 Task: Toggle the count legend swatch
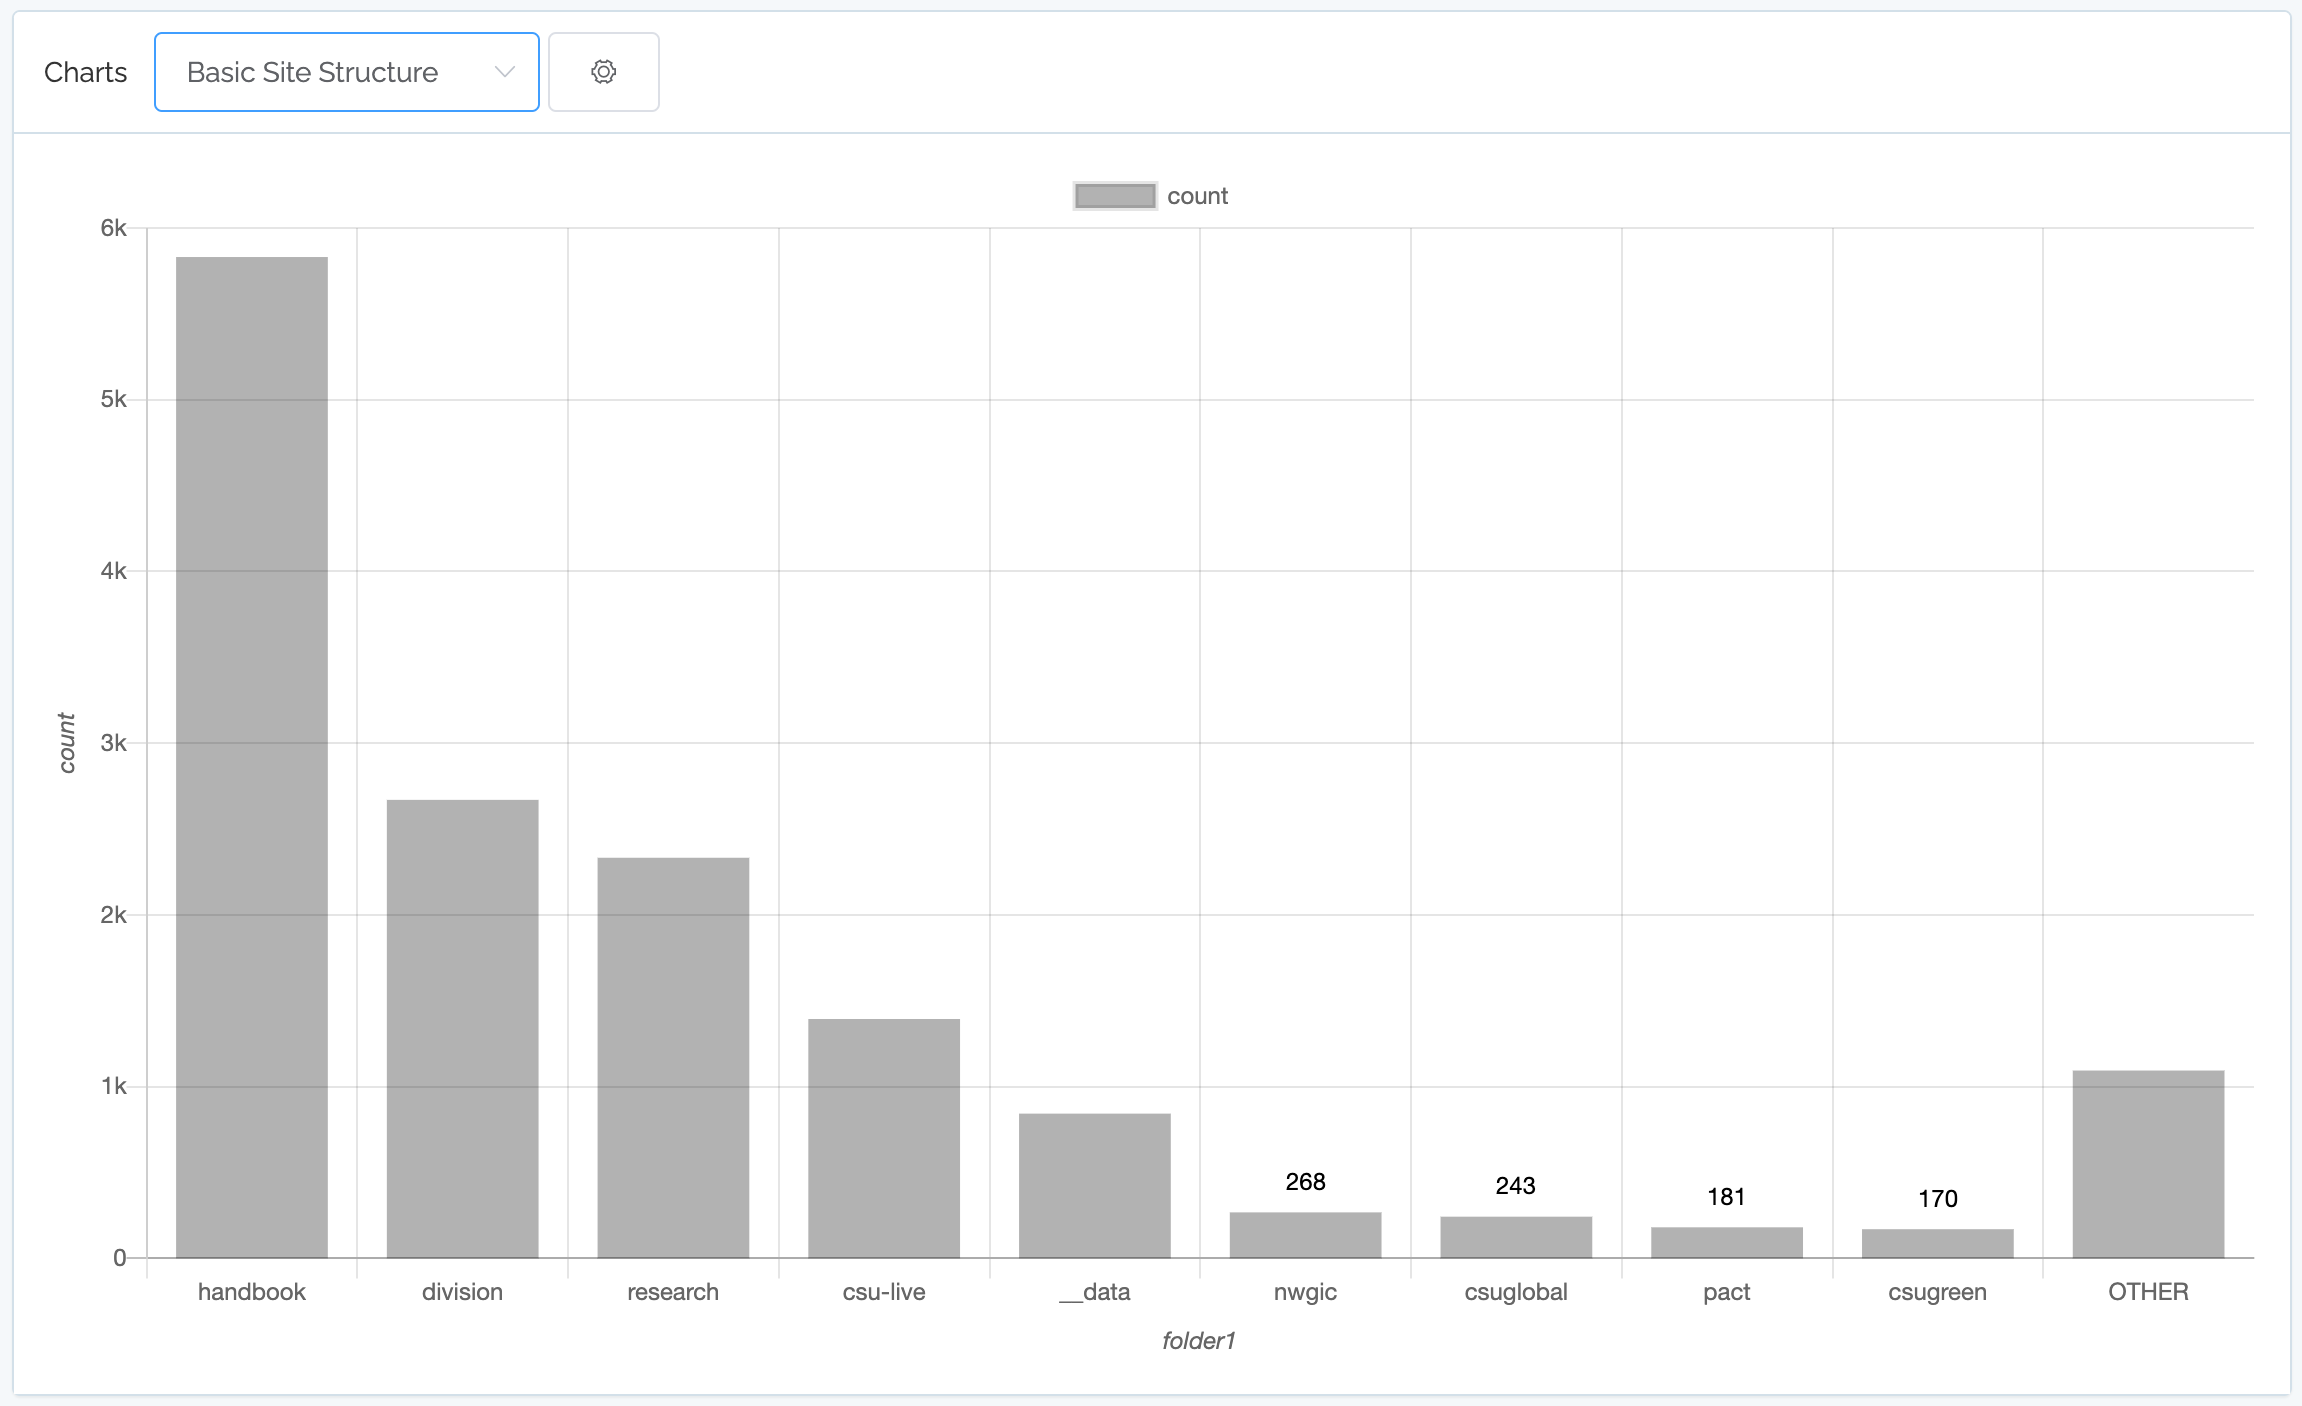[1115, 196]
